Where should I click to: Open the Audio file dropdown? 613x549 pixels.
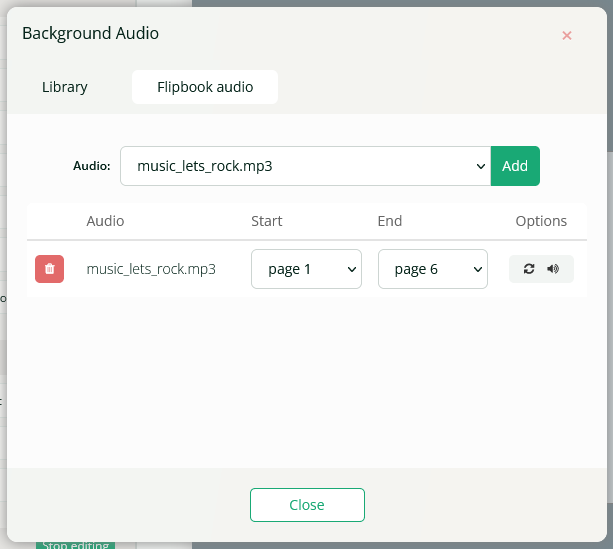pyautogui.click(x=305, y=166)
